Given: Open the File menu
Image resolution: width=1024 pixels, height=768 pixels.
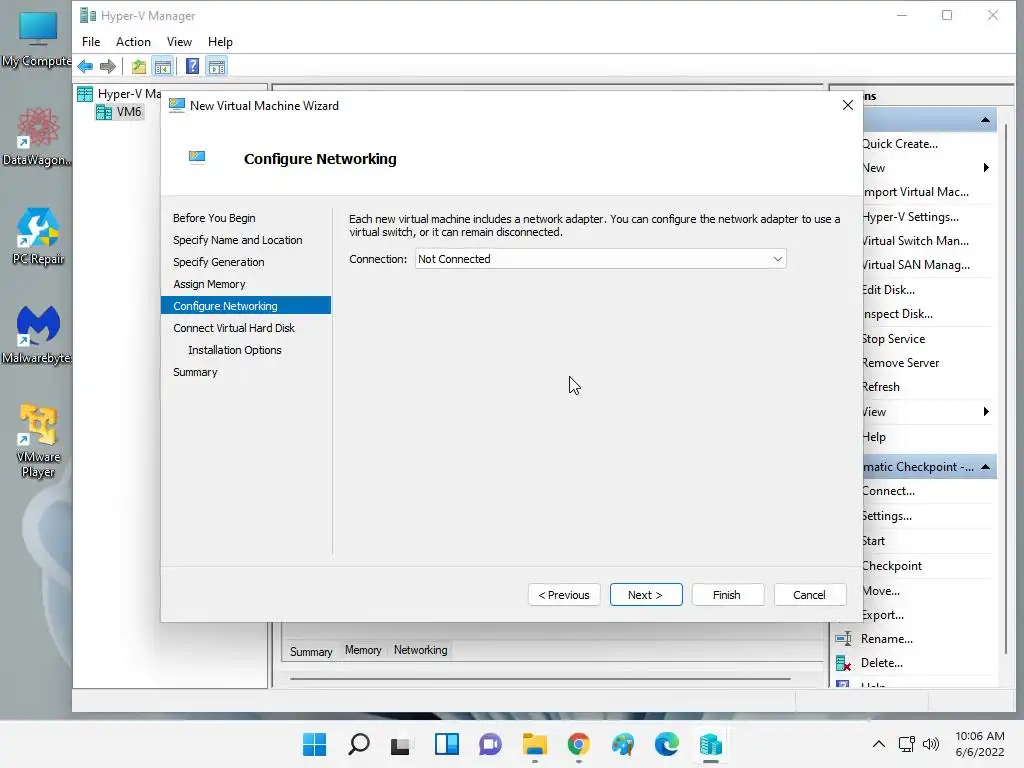Looking at the screenshot, I should (x=91, y=42).
